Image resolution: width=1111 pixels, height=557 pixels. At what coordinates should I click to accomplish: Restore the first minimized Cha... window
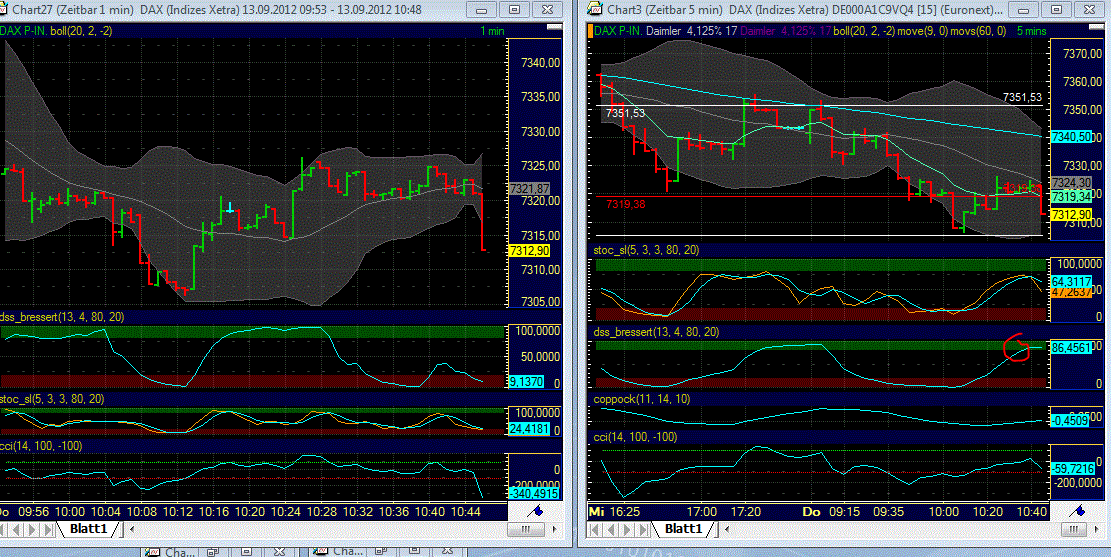click(x=213, y=551)
